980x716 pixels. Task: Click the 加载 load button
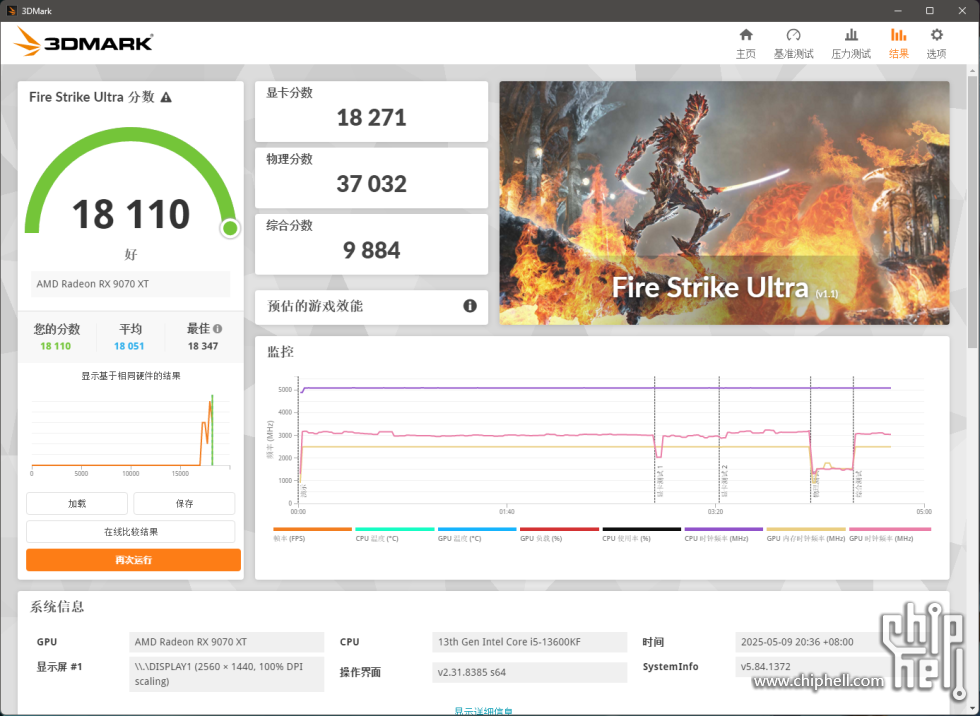(77, 504)
